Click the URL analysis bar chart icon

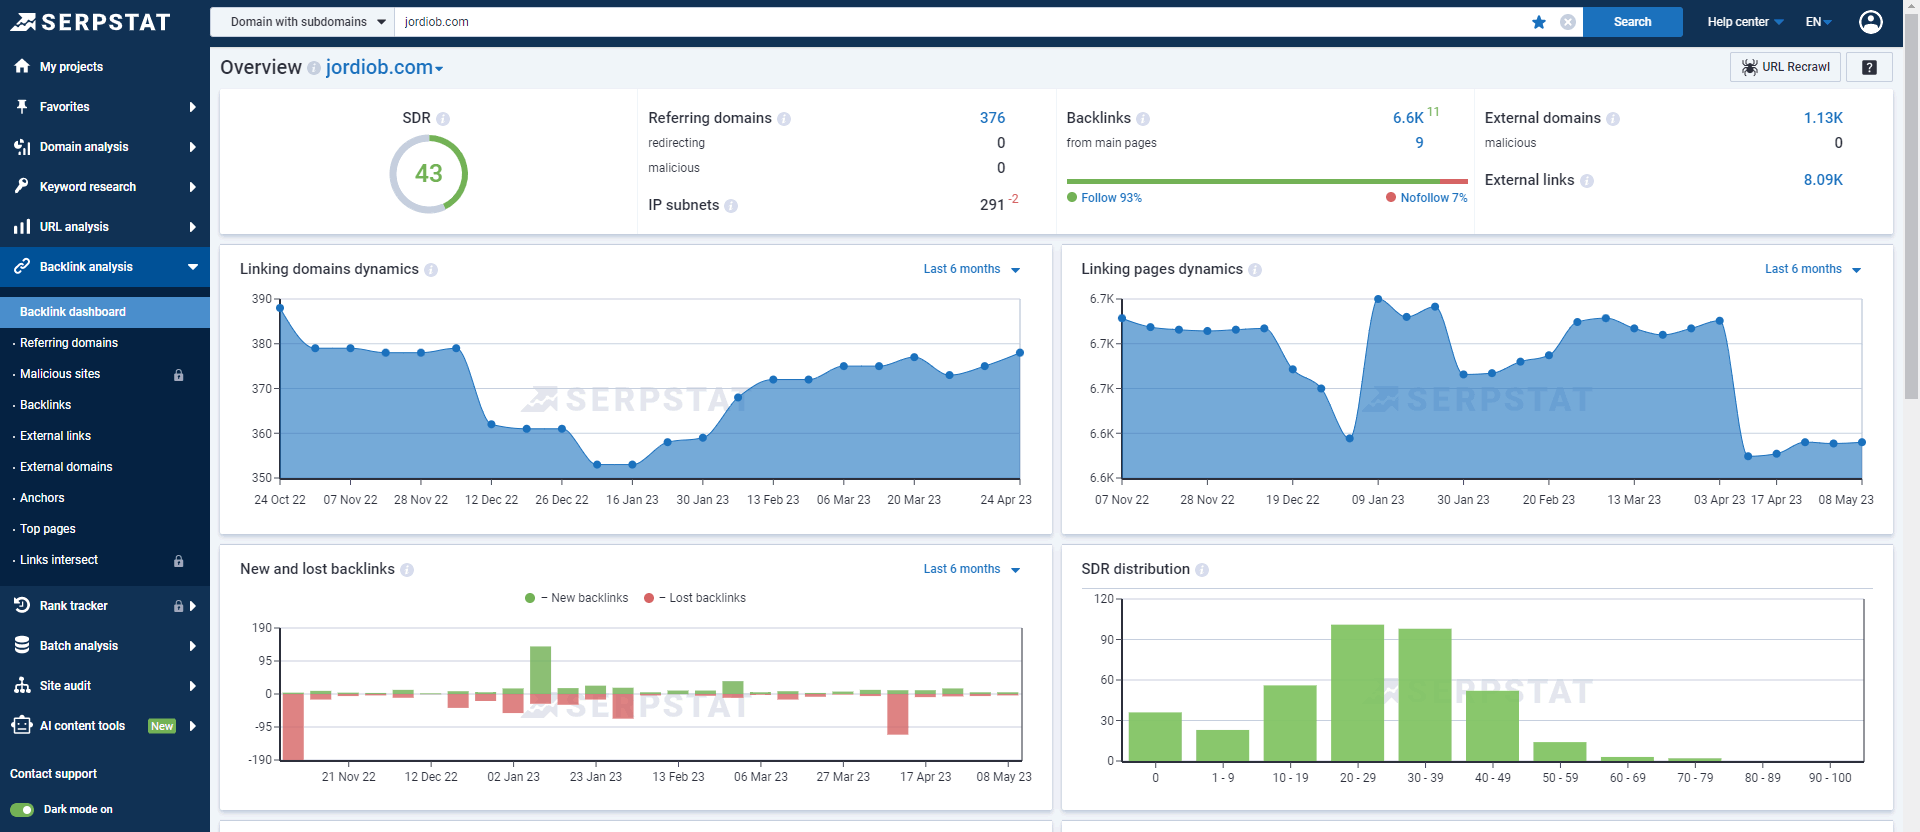click(22, 226)
